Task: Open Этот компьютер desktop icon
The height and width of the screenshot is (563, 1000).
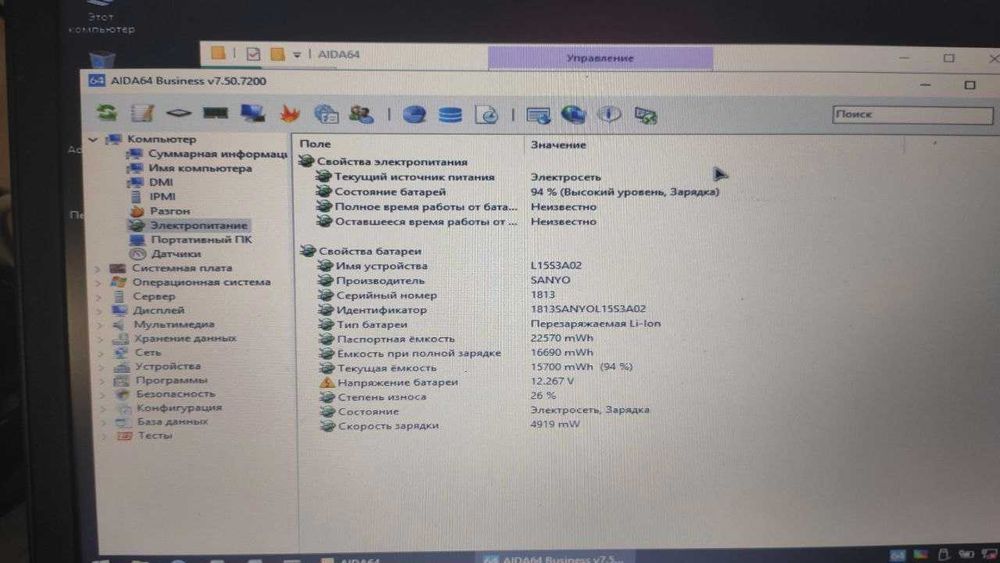Action: point(100,17)
